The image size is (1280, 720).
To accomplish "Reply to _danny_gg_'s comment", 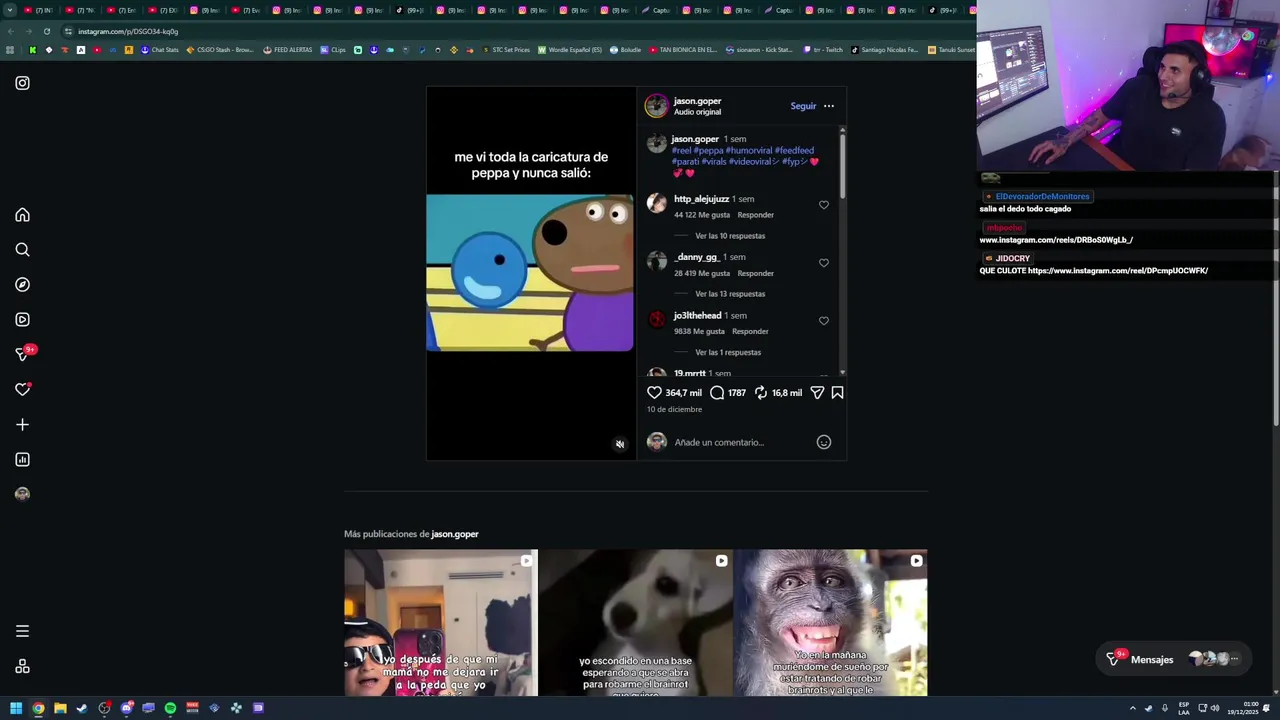I will [756, 273].
